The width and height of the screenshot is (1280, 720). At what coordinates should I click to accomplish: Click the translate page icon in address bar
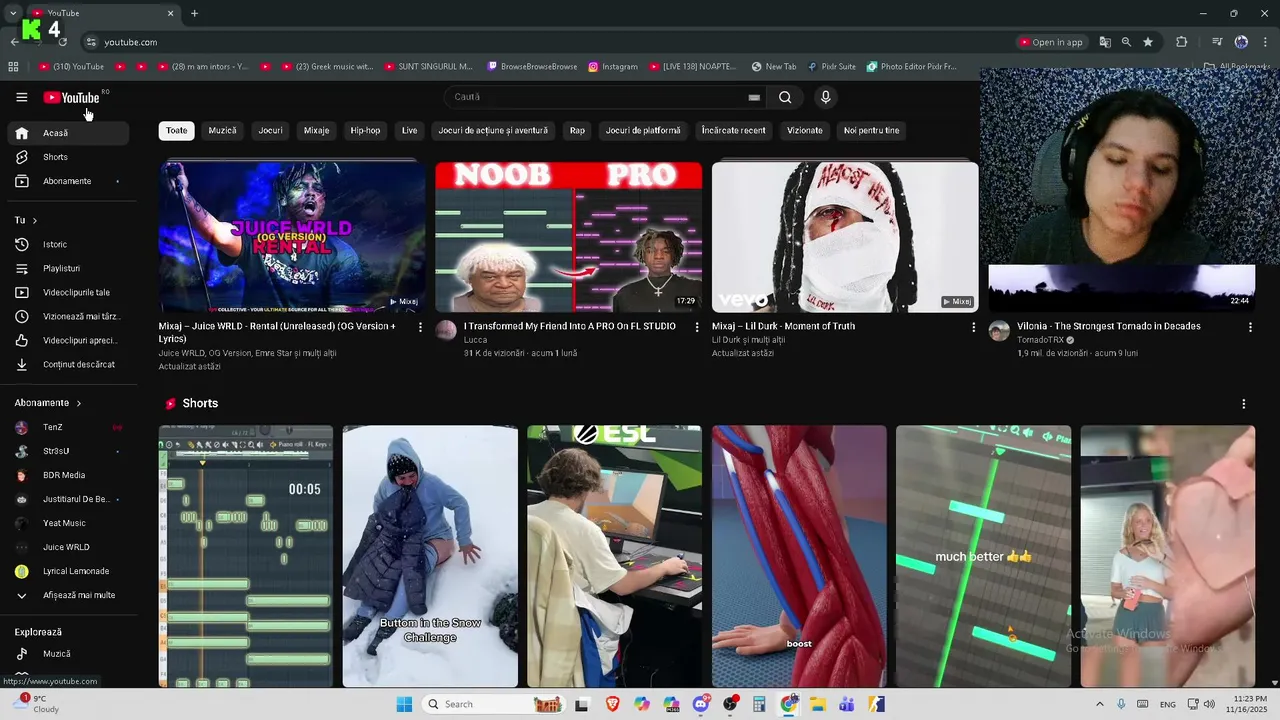pyautogui.click(x=1105, y=42)
